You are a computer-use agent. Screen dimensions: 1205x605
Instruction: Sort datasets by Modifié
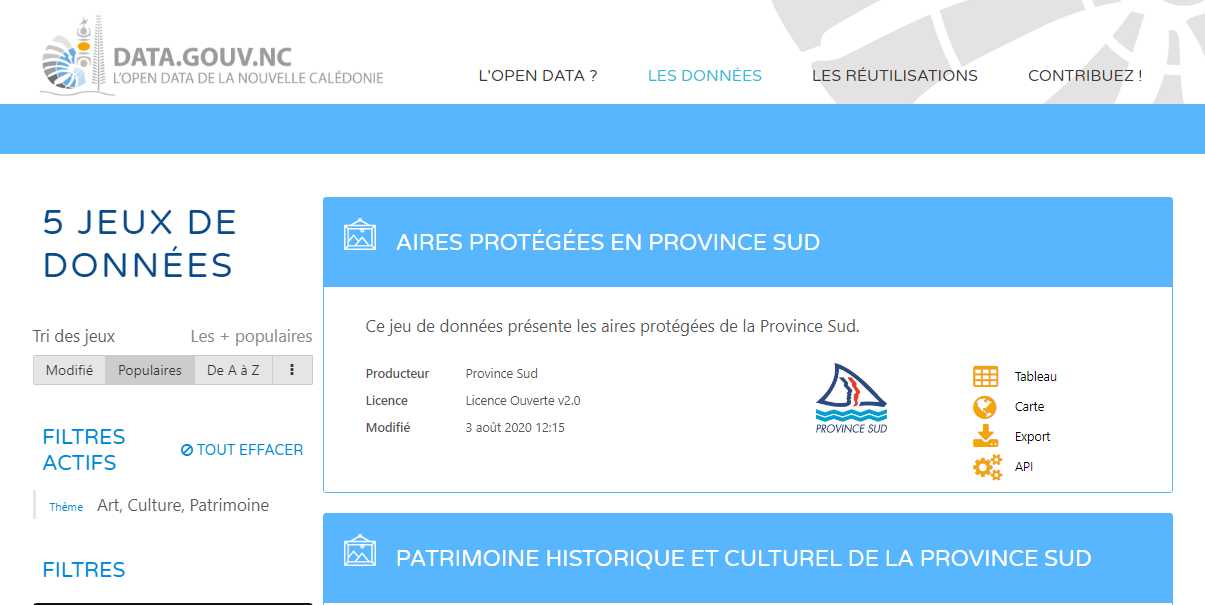point(69,370)
